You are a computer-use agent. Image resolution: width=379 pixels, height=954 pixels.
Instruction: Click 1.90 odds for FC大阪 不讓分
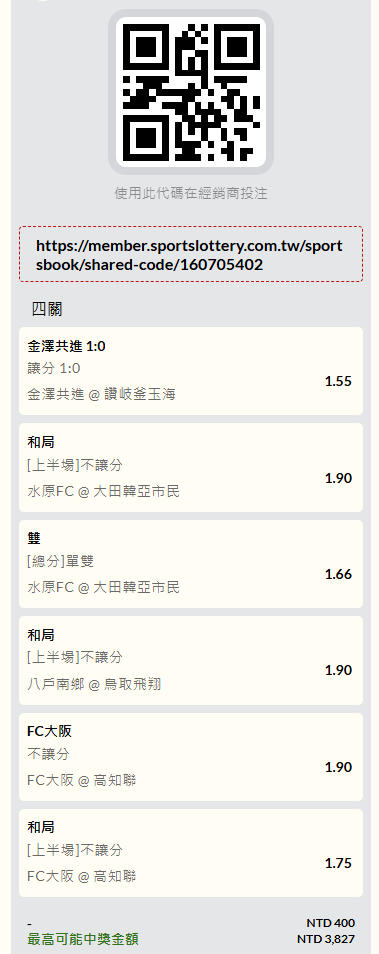point(338,767)
